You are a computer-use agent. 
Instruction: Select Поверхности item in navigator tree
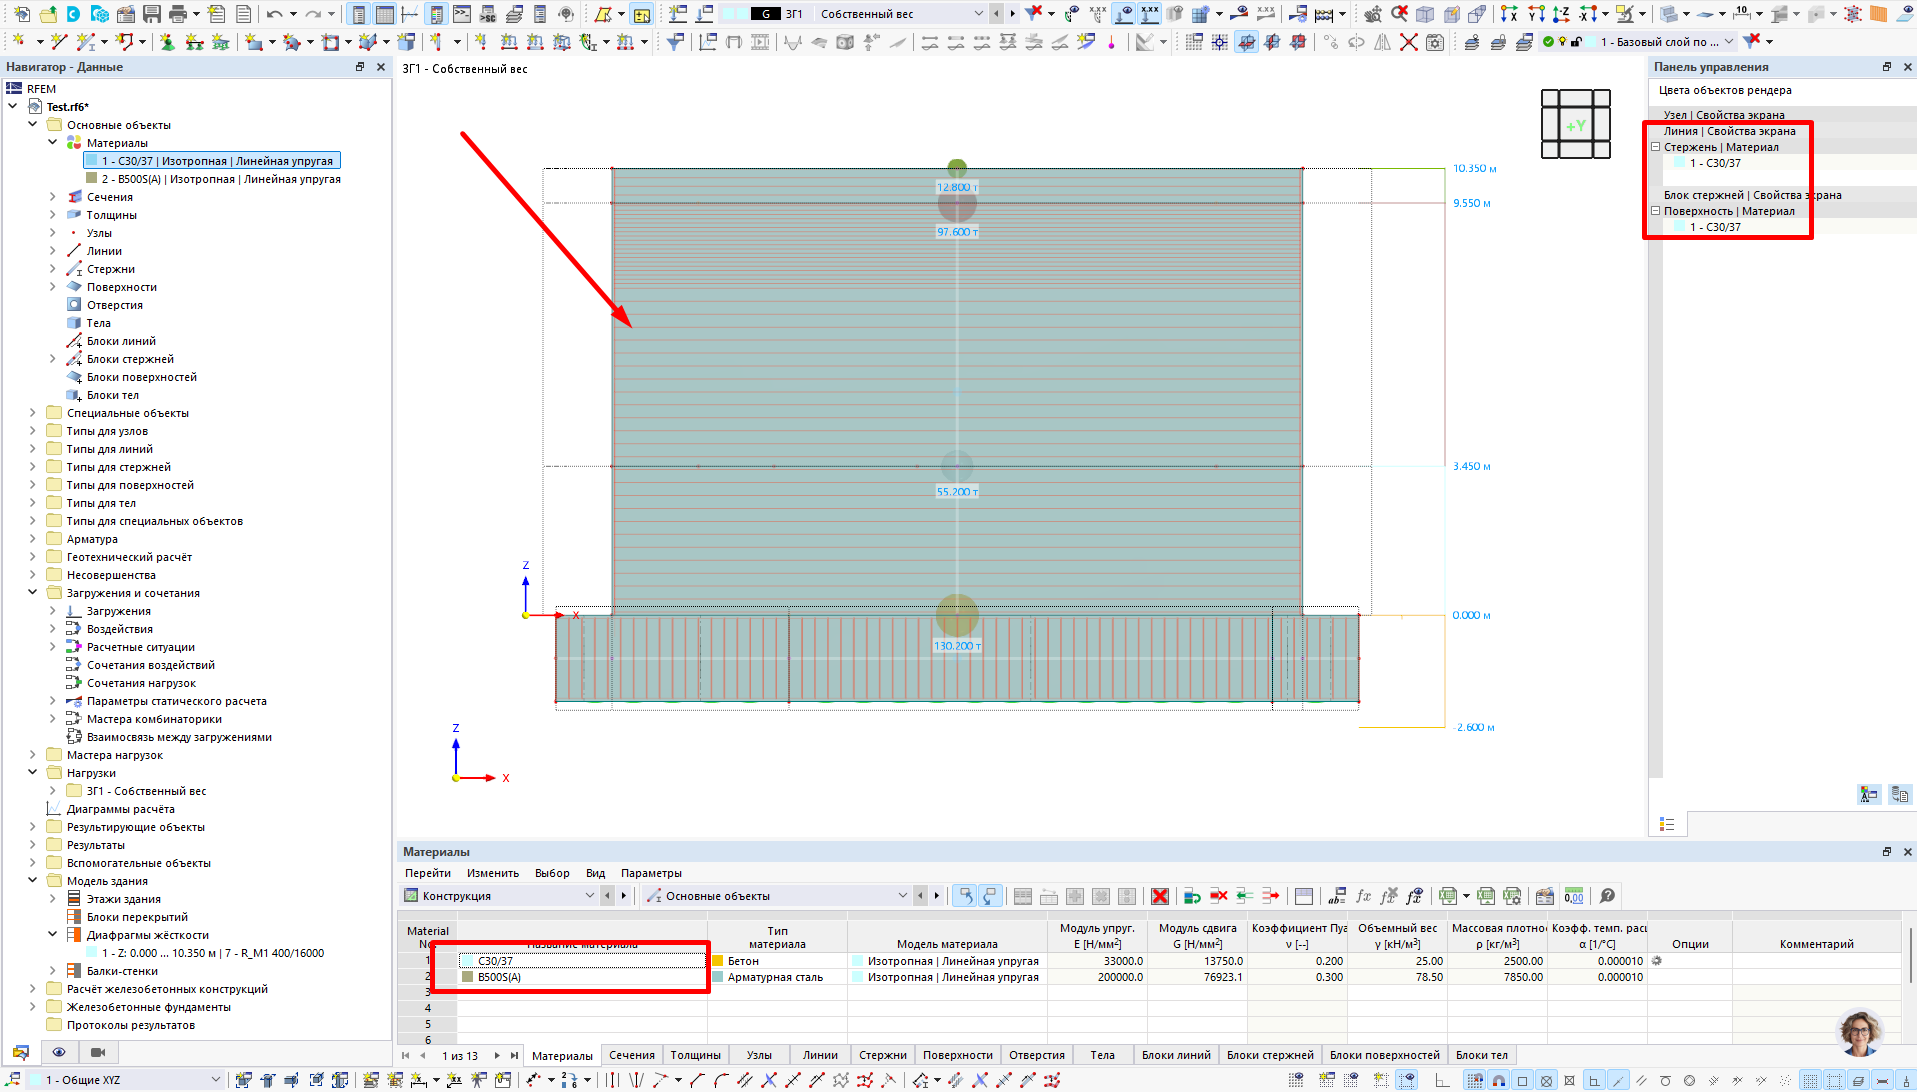pos(121,287)
